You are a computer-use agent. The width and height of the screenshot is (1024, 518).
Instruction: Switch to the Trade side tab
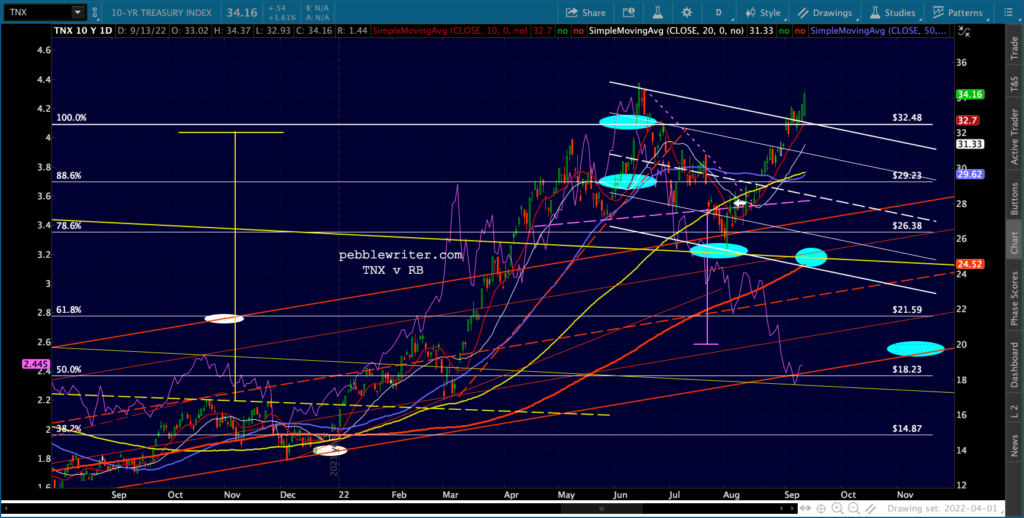pos(1014,50)
